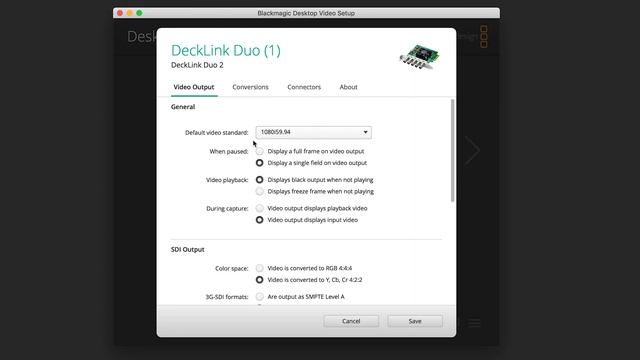Screen dimensions: 640x360
Task: Open the About tab
Action: click(349, 87)
